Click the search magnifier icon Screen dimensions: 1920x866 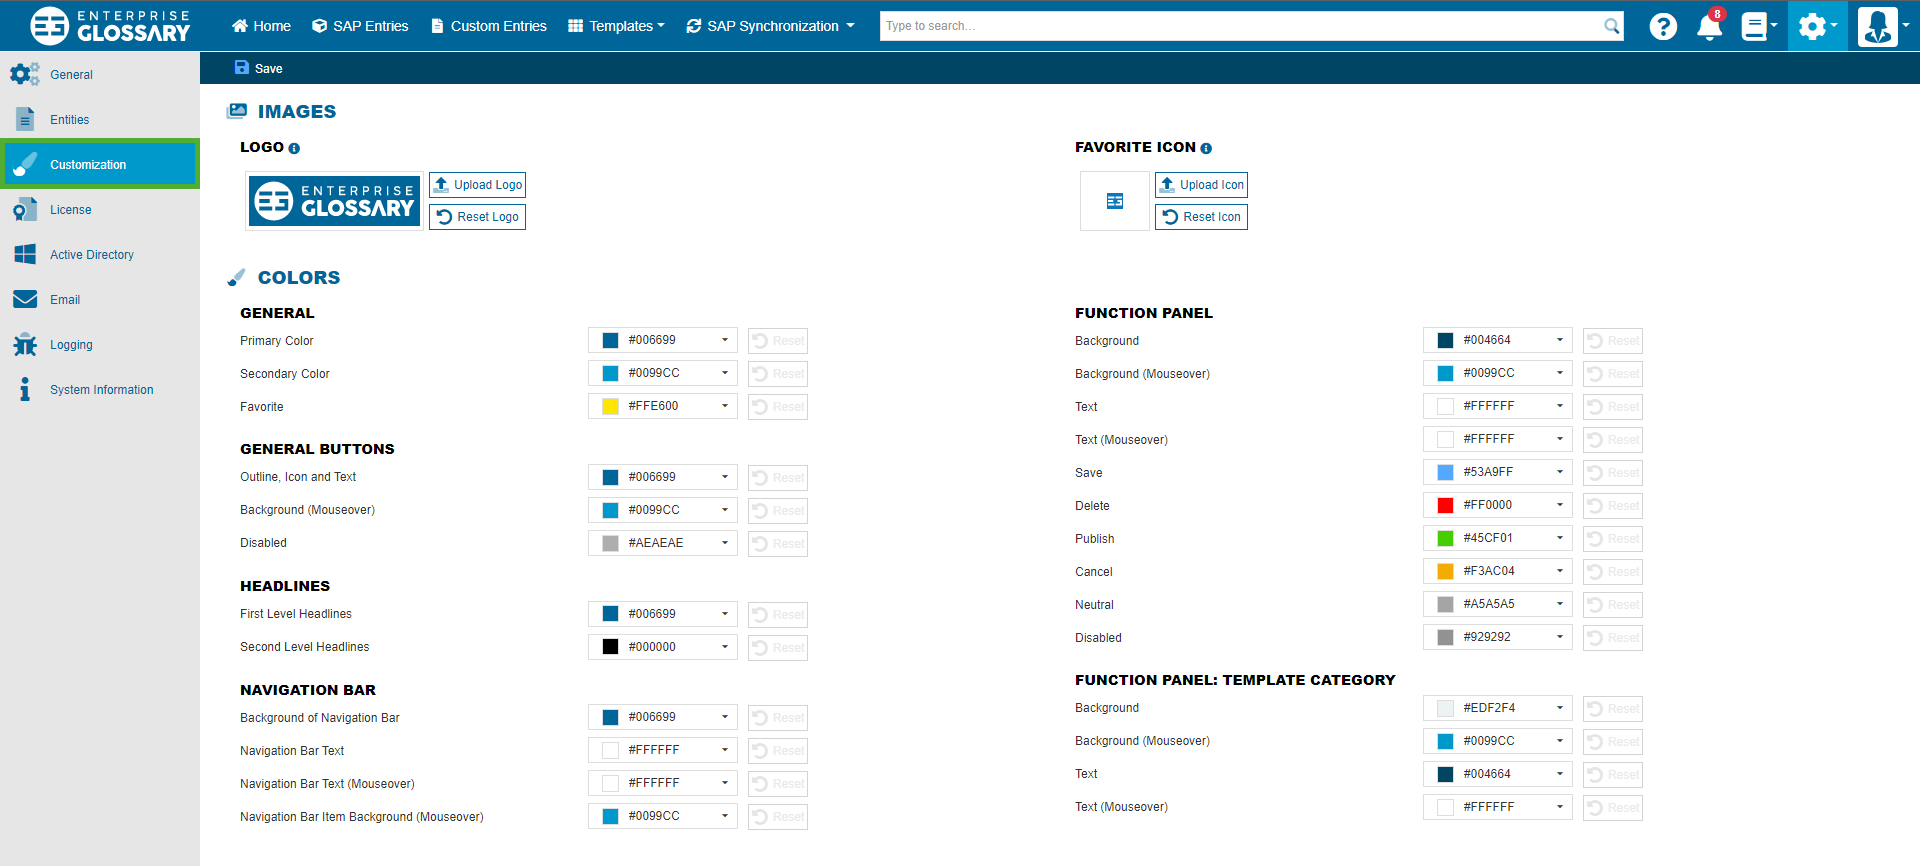point(1611,26)
